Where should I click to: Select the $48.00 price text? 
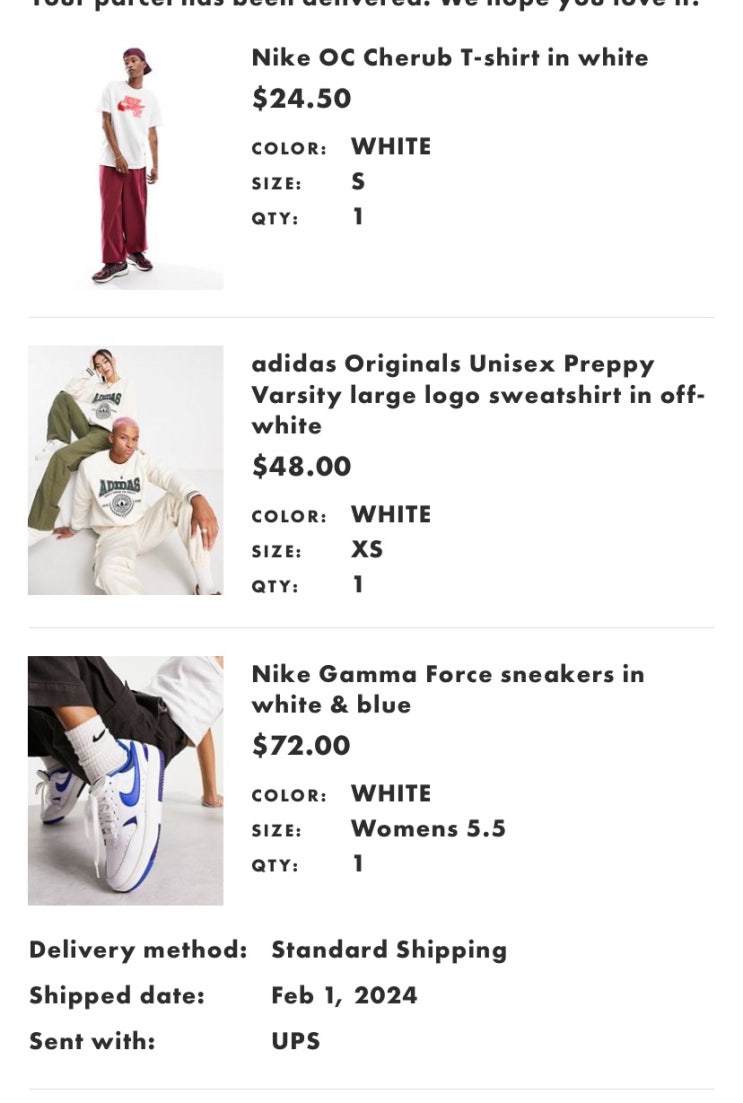[301, 466]
